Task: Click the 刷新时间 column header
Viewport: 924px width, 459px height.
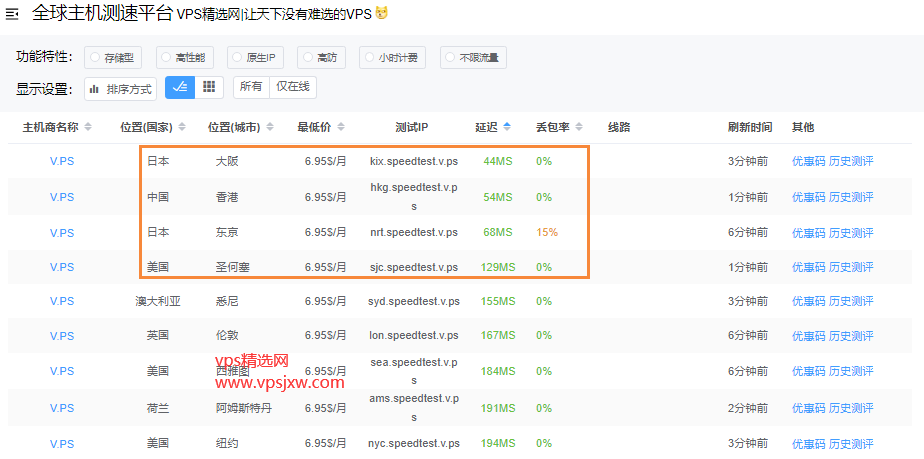Action: (x=750, y=127)
